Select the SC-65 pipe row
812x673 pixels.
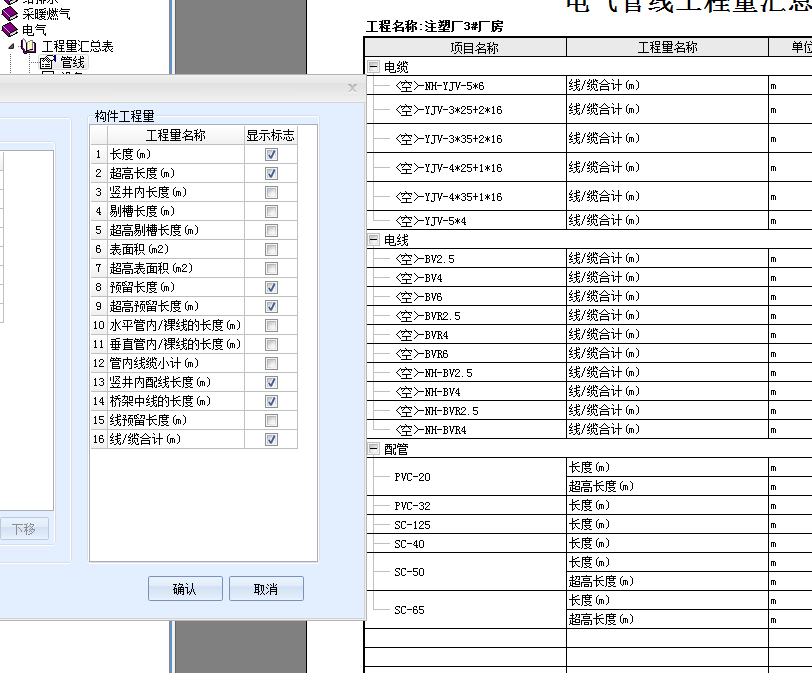(x=409, y=610)
